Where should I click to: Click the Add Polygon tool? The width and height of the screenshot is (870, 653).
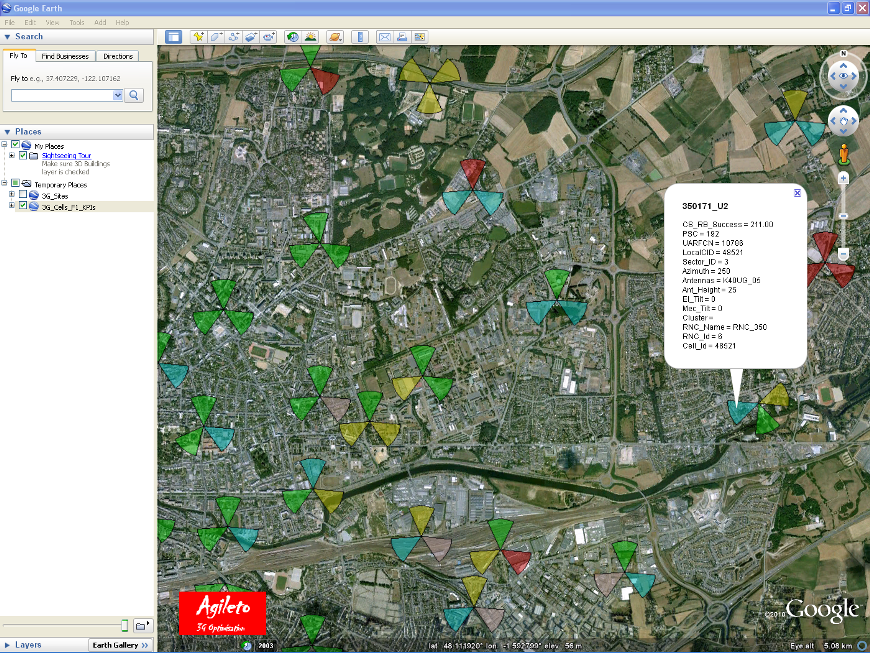tap(216, 37)
